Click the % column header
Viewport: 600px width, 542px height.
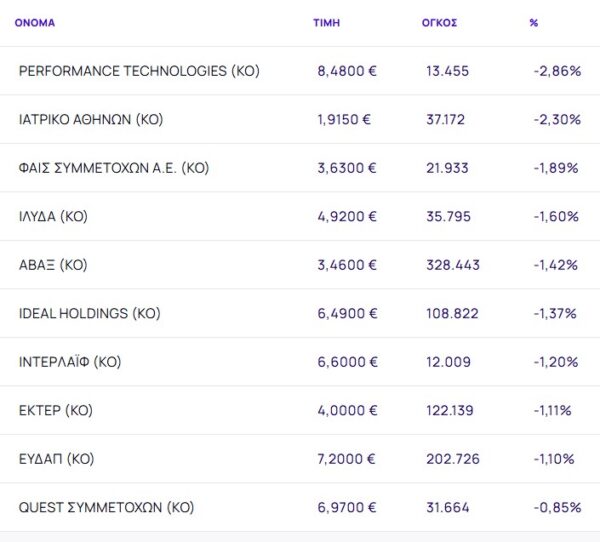pyautogui.click(x=534, y=22)
